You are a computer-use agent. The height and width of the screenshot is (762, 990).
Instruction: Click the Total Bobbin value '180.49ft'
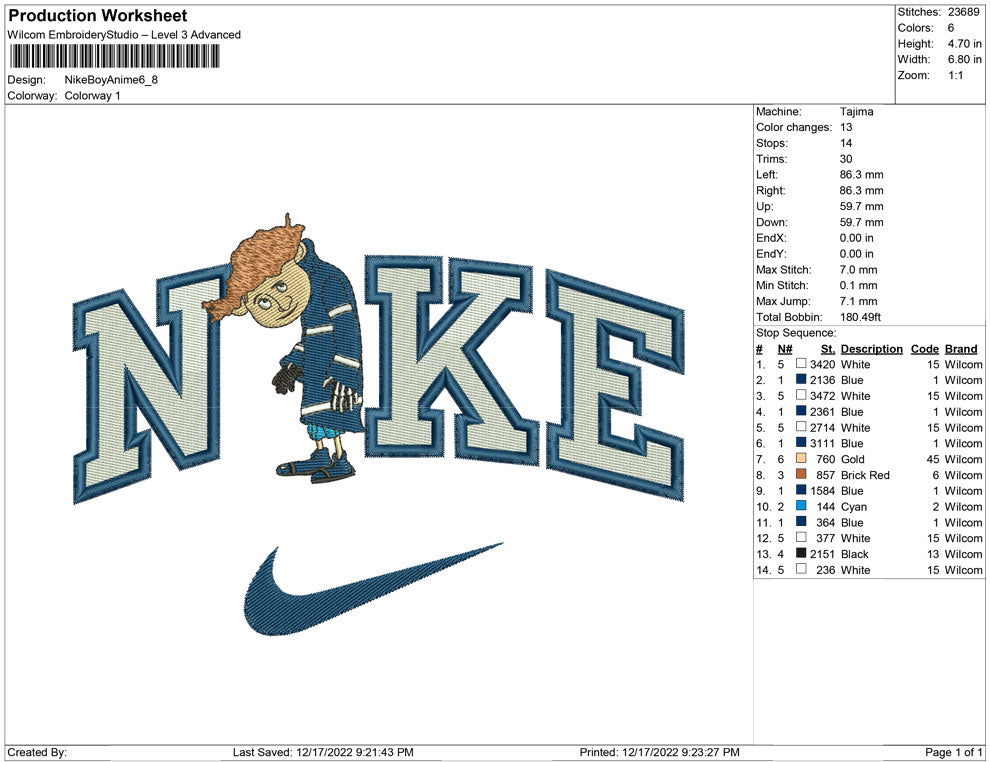860,317
